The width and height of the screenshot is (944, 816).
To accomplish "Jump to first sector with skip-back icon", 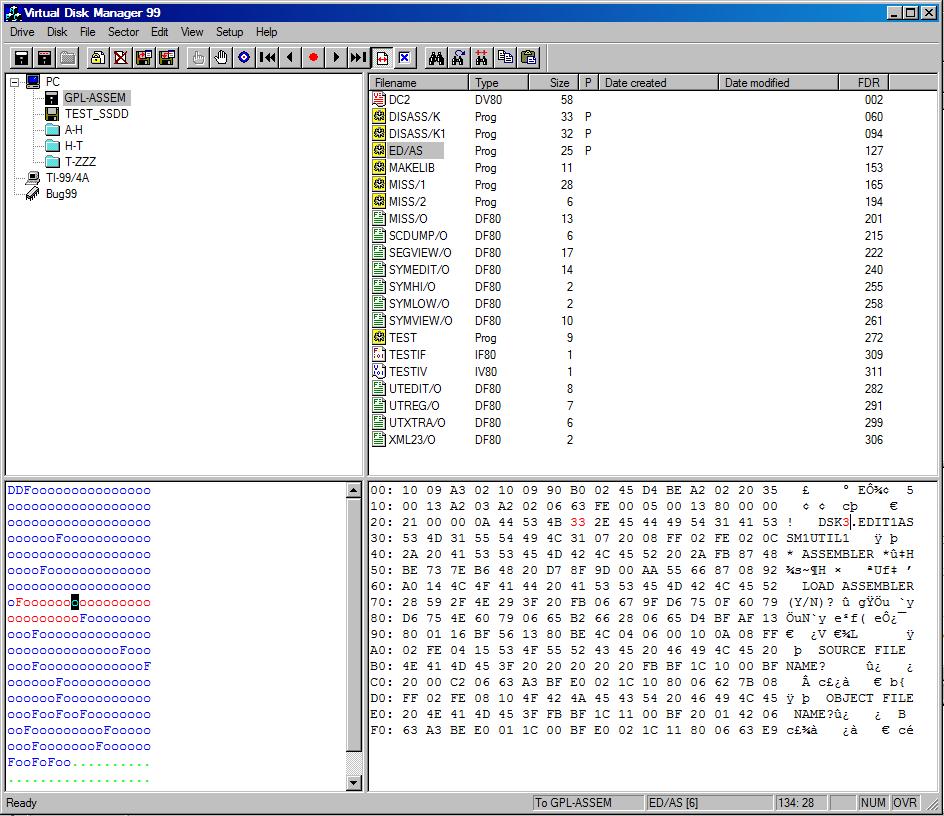I will pyautogui.click(x=267, y=58).
